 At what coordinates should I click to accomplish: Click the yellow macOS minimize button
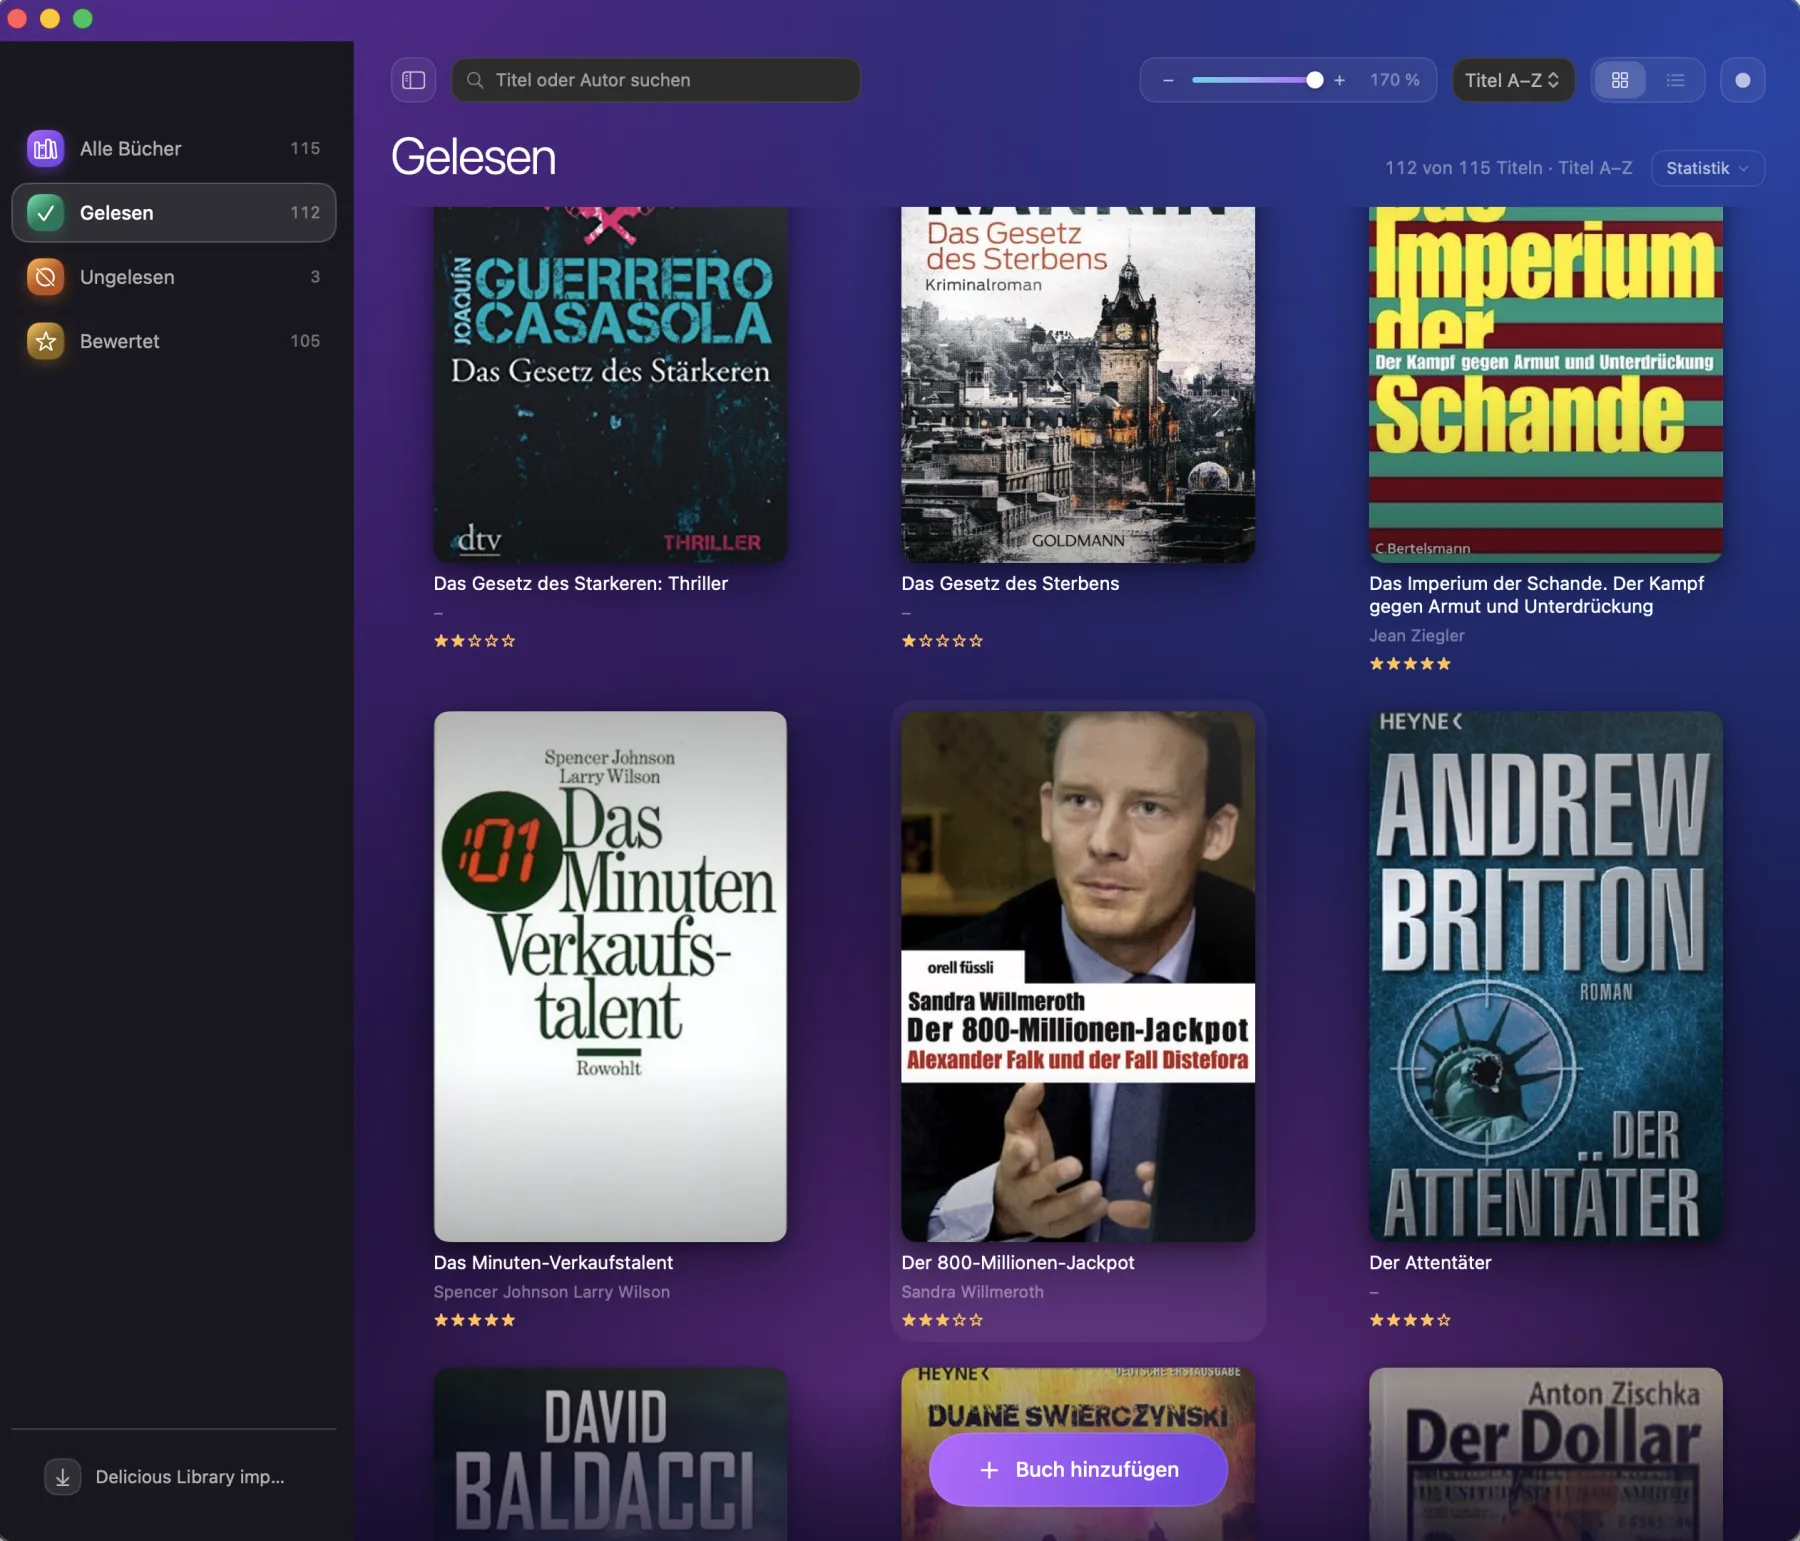[50, 19]
